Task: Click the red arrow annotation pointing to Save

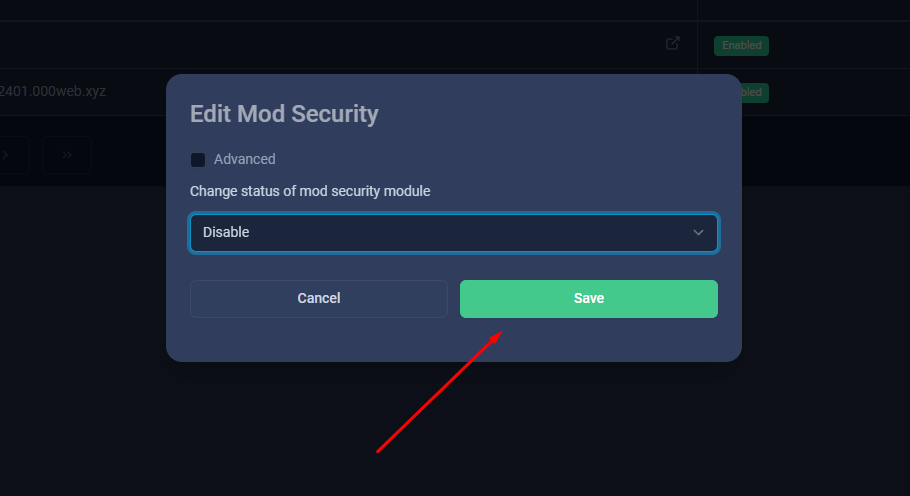Action: 439,392
